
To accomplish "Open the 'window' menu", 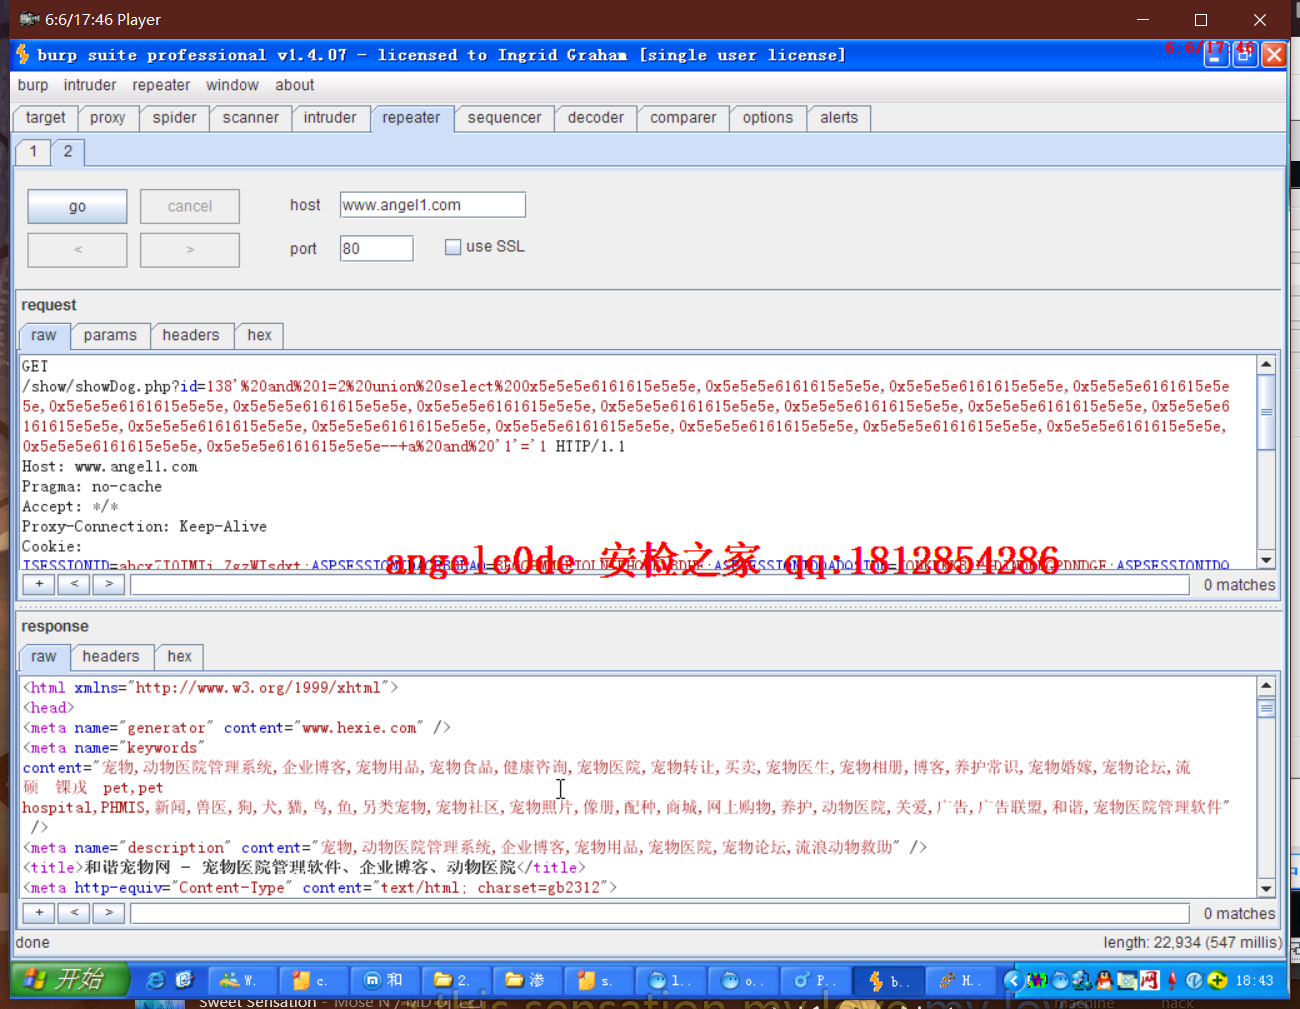I will click(232, 85).
